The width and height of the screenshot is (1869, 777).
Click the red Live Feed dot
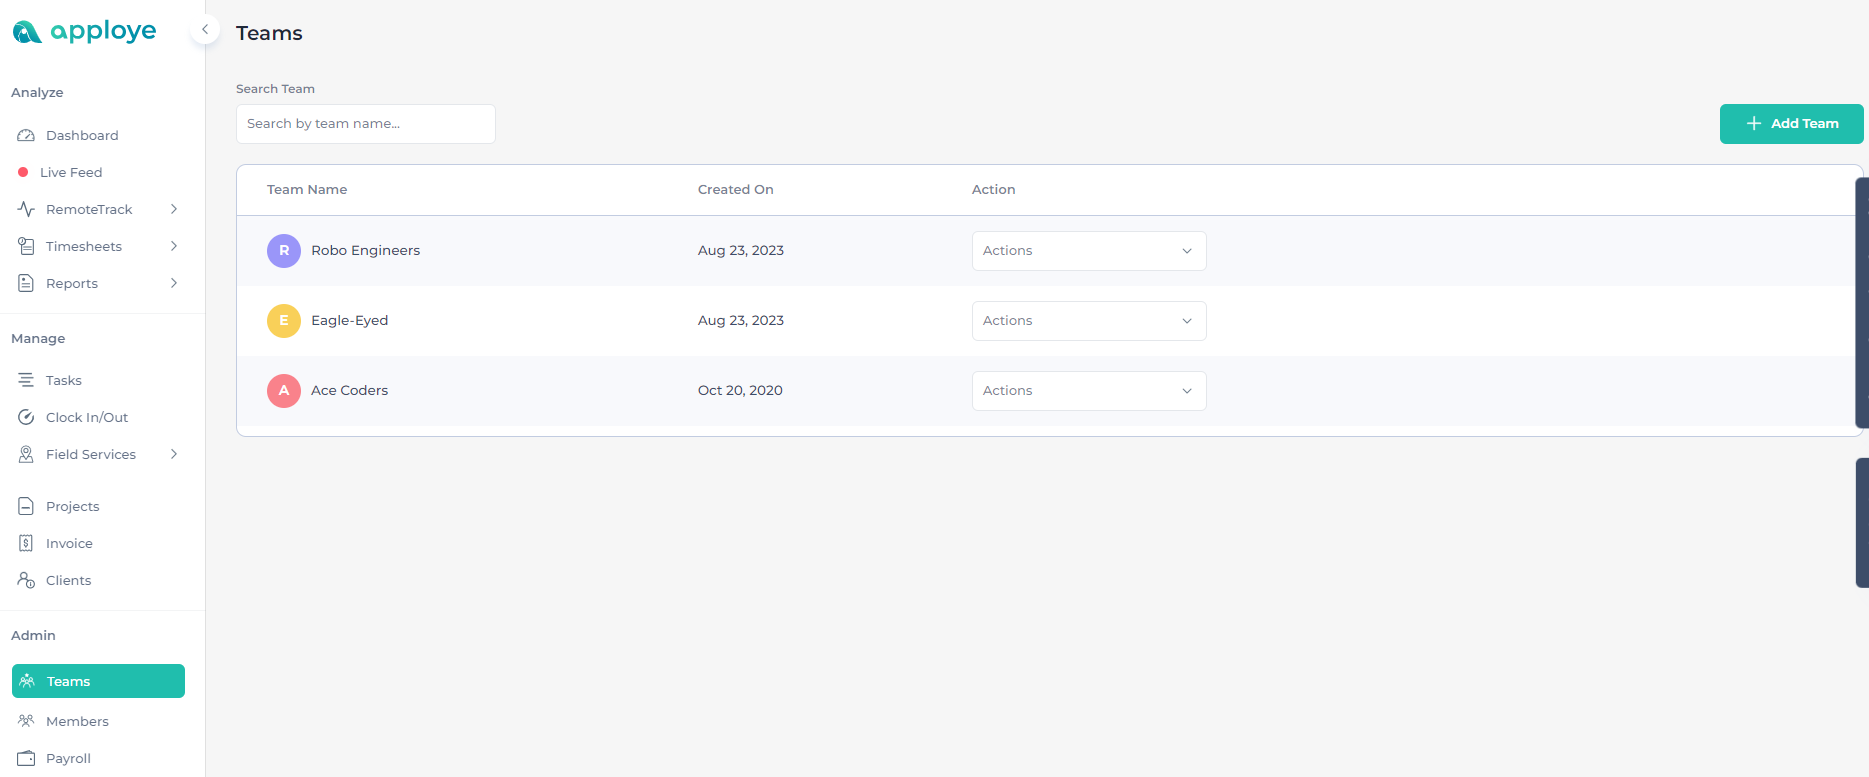(23, 172)
